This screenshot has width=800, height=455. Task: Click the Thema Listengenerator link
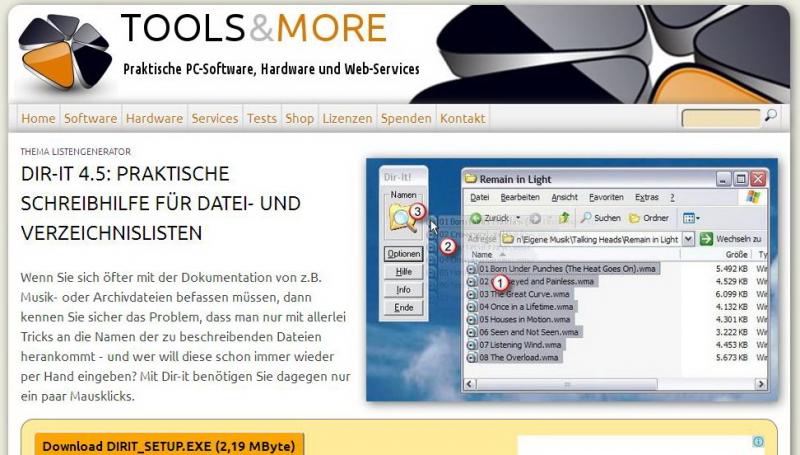point(76,151)
